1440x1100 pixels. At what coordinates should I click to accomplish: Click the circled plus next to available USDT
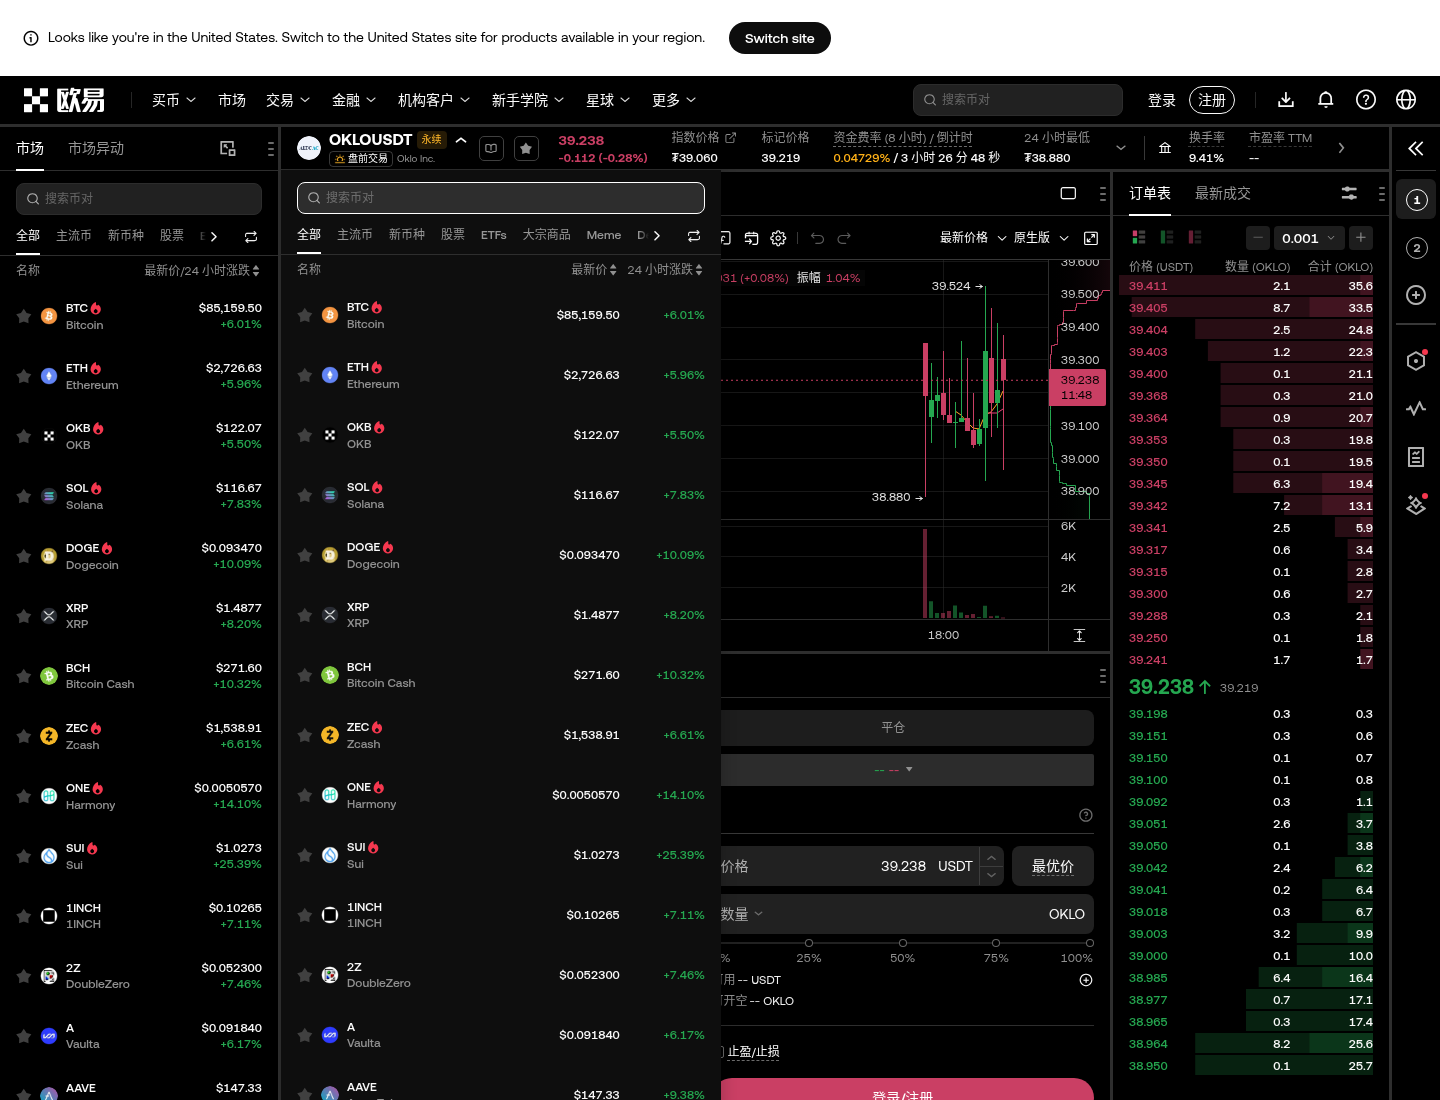coord(1086,980)
